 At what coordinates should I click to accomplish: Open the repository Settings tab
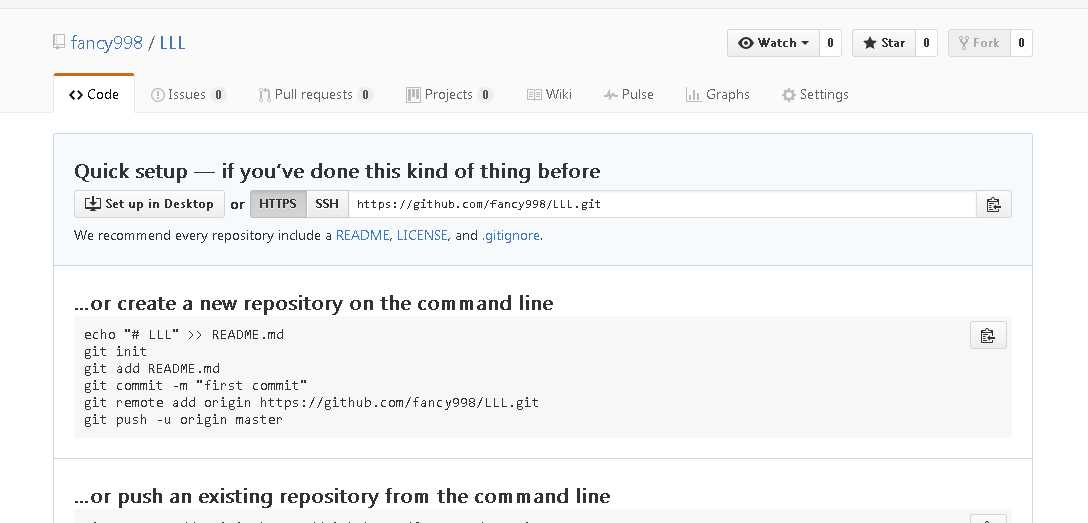[815, 95]
